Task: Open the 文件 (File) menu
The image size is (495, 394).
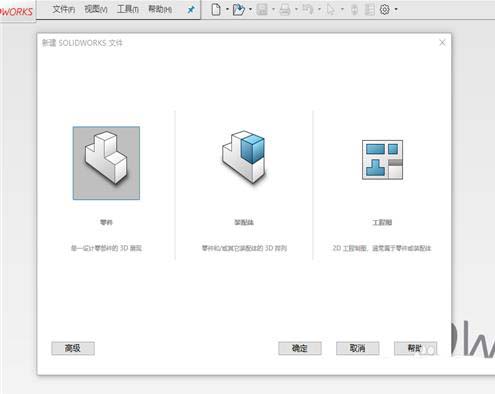Action: click(x=63, y=9)
